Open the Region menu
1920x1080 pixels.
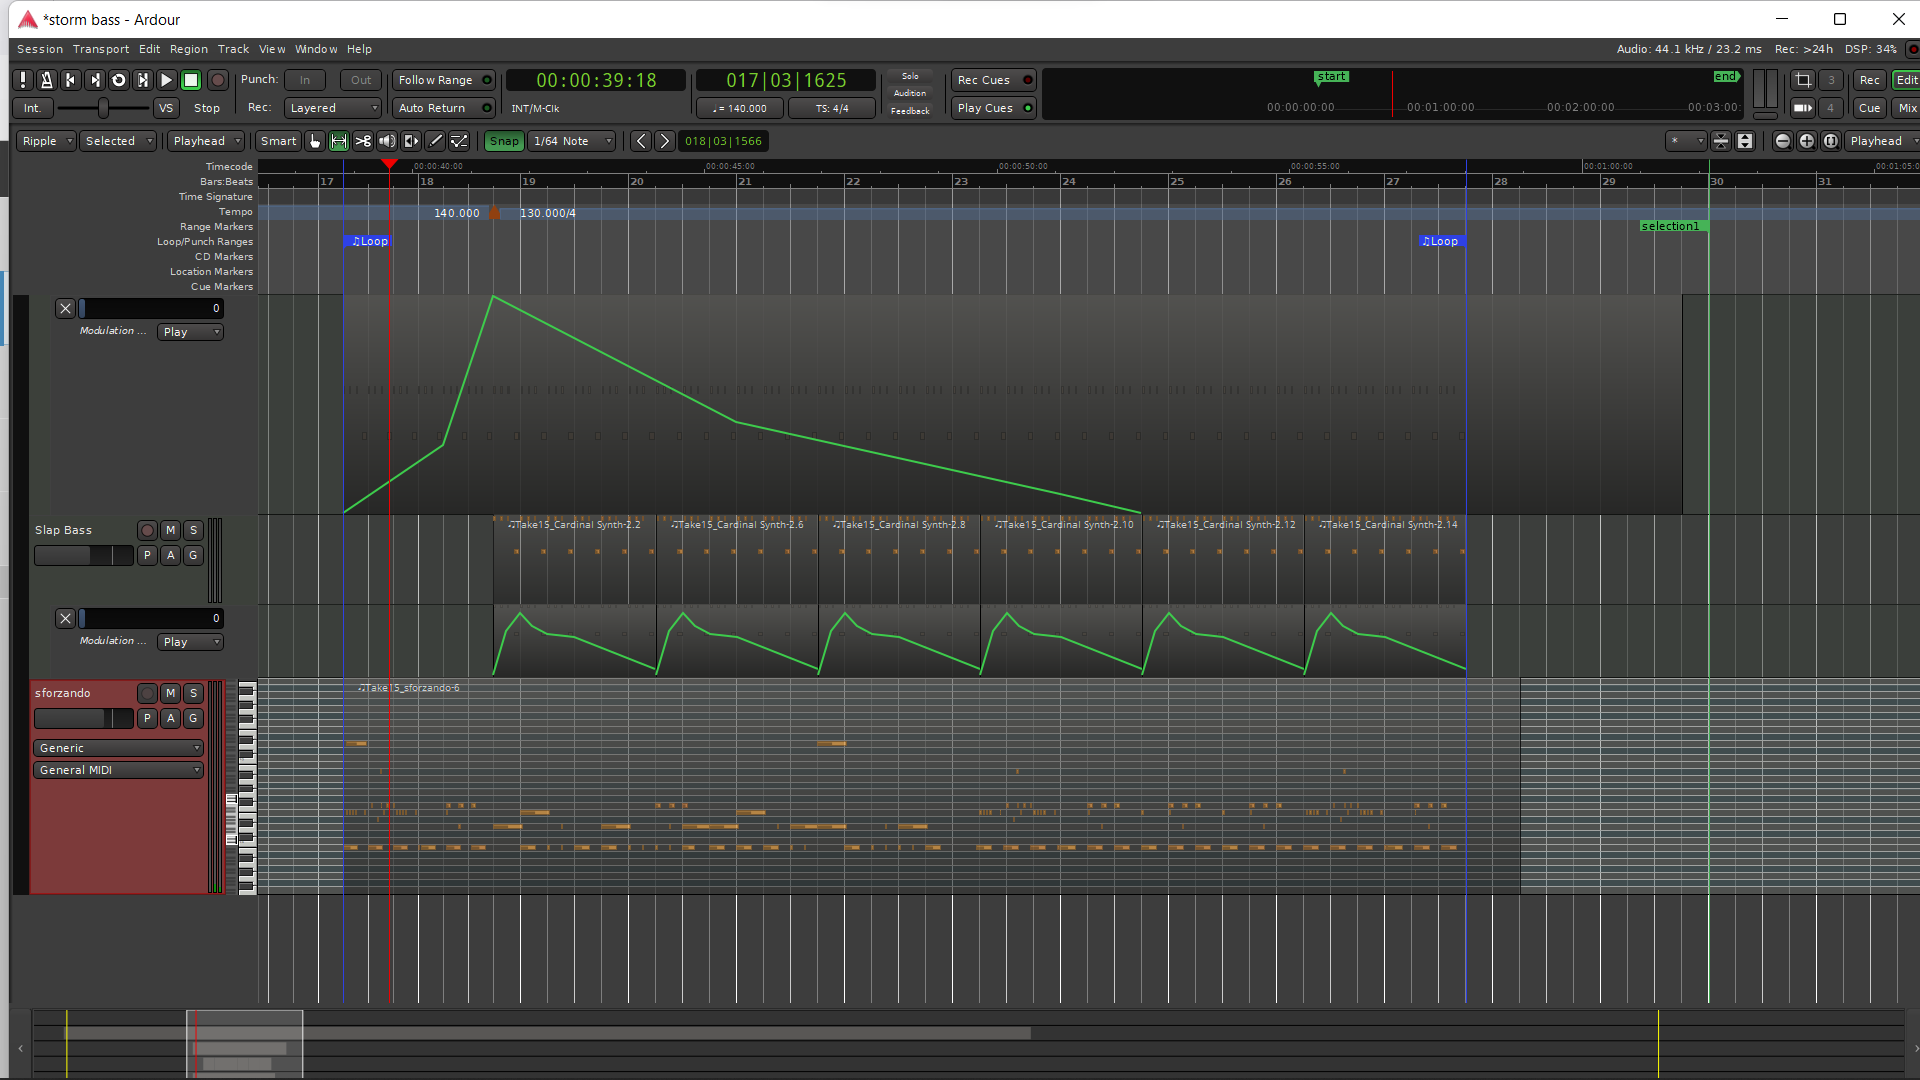[x=188, y=49]
